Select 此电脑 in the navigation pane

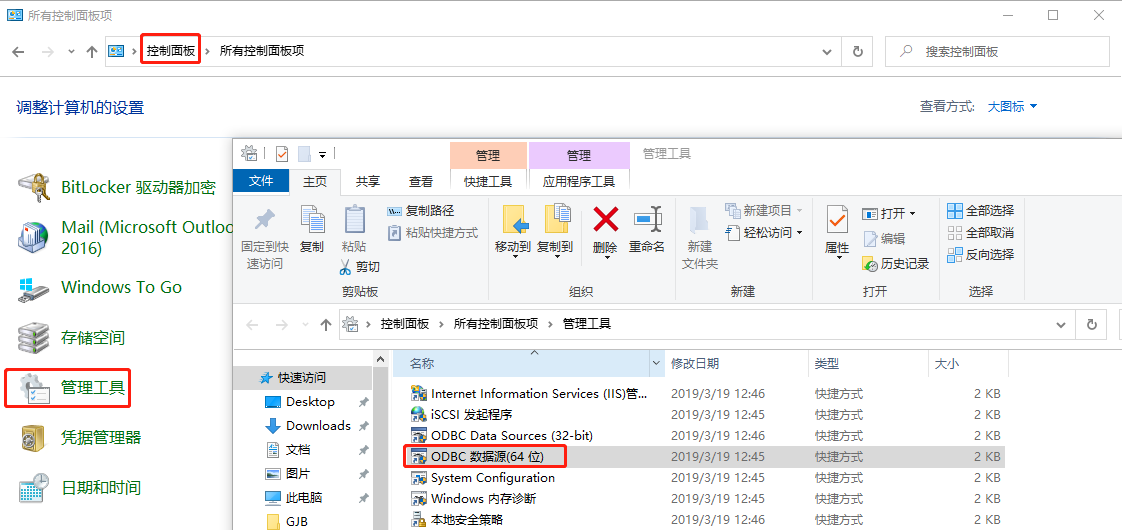pyautogui.click(x=303, y=498)
